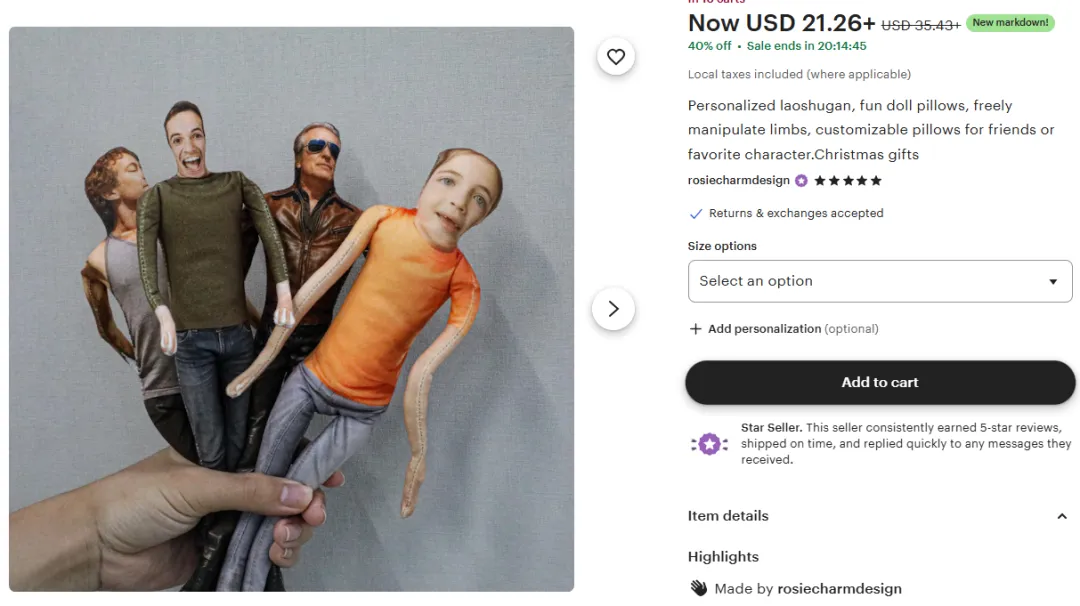
Task: Click the Returns & exchanges checkmark icon
Action: pyautogui.click(x=696, y=213)
